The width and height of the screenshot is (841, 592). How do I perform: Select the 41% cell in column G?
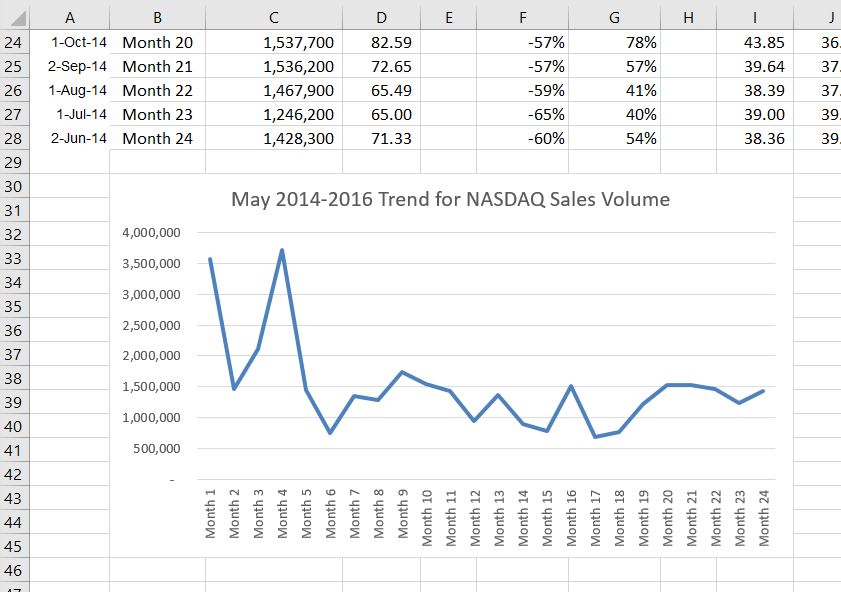point(615,90)
